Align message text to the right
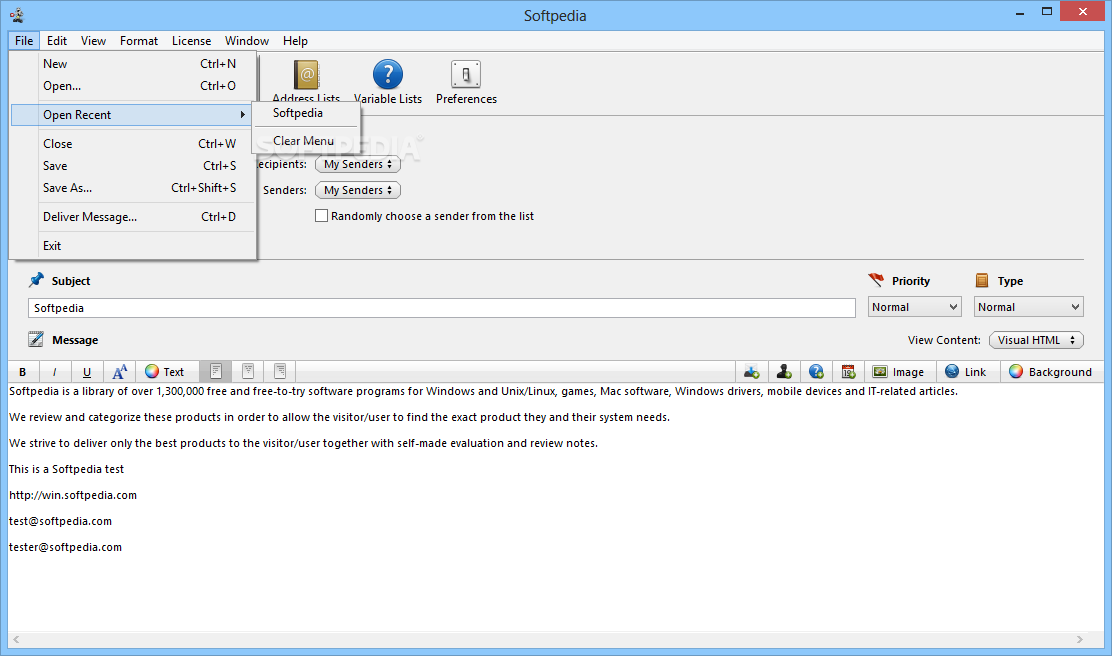The height and width of the screenshot is (656, 1112). (279, 372)
